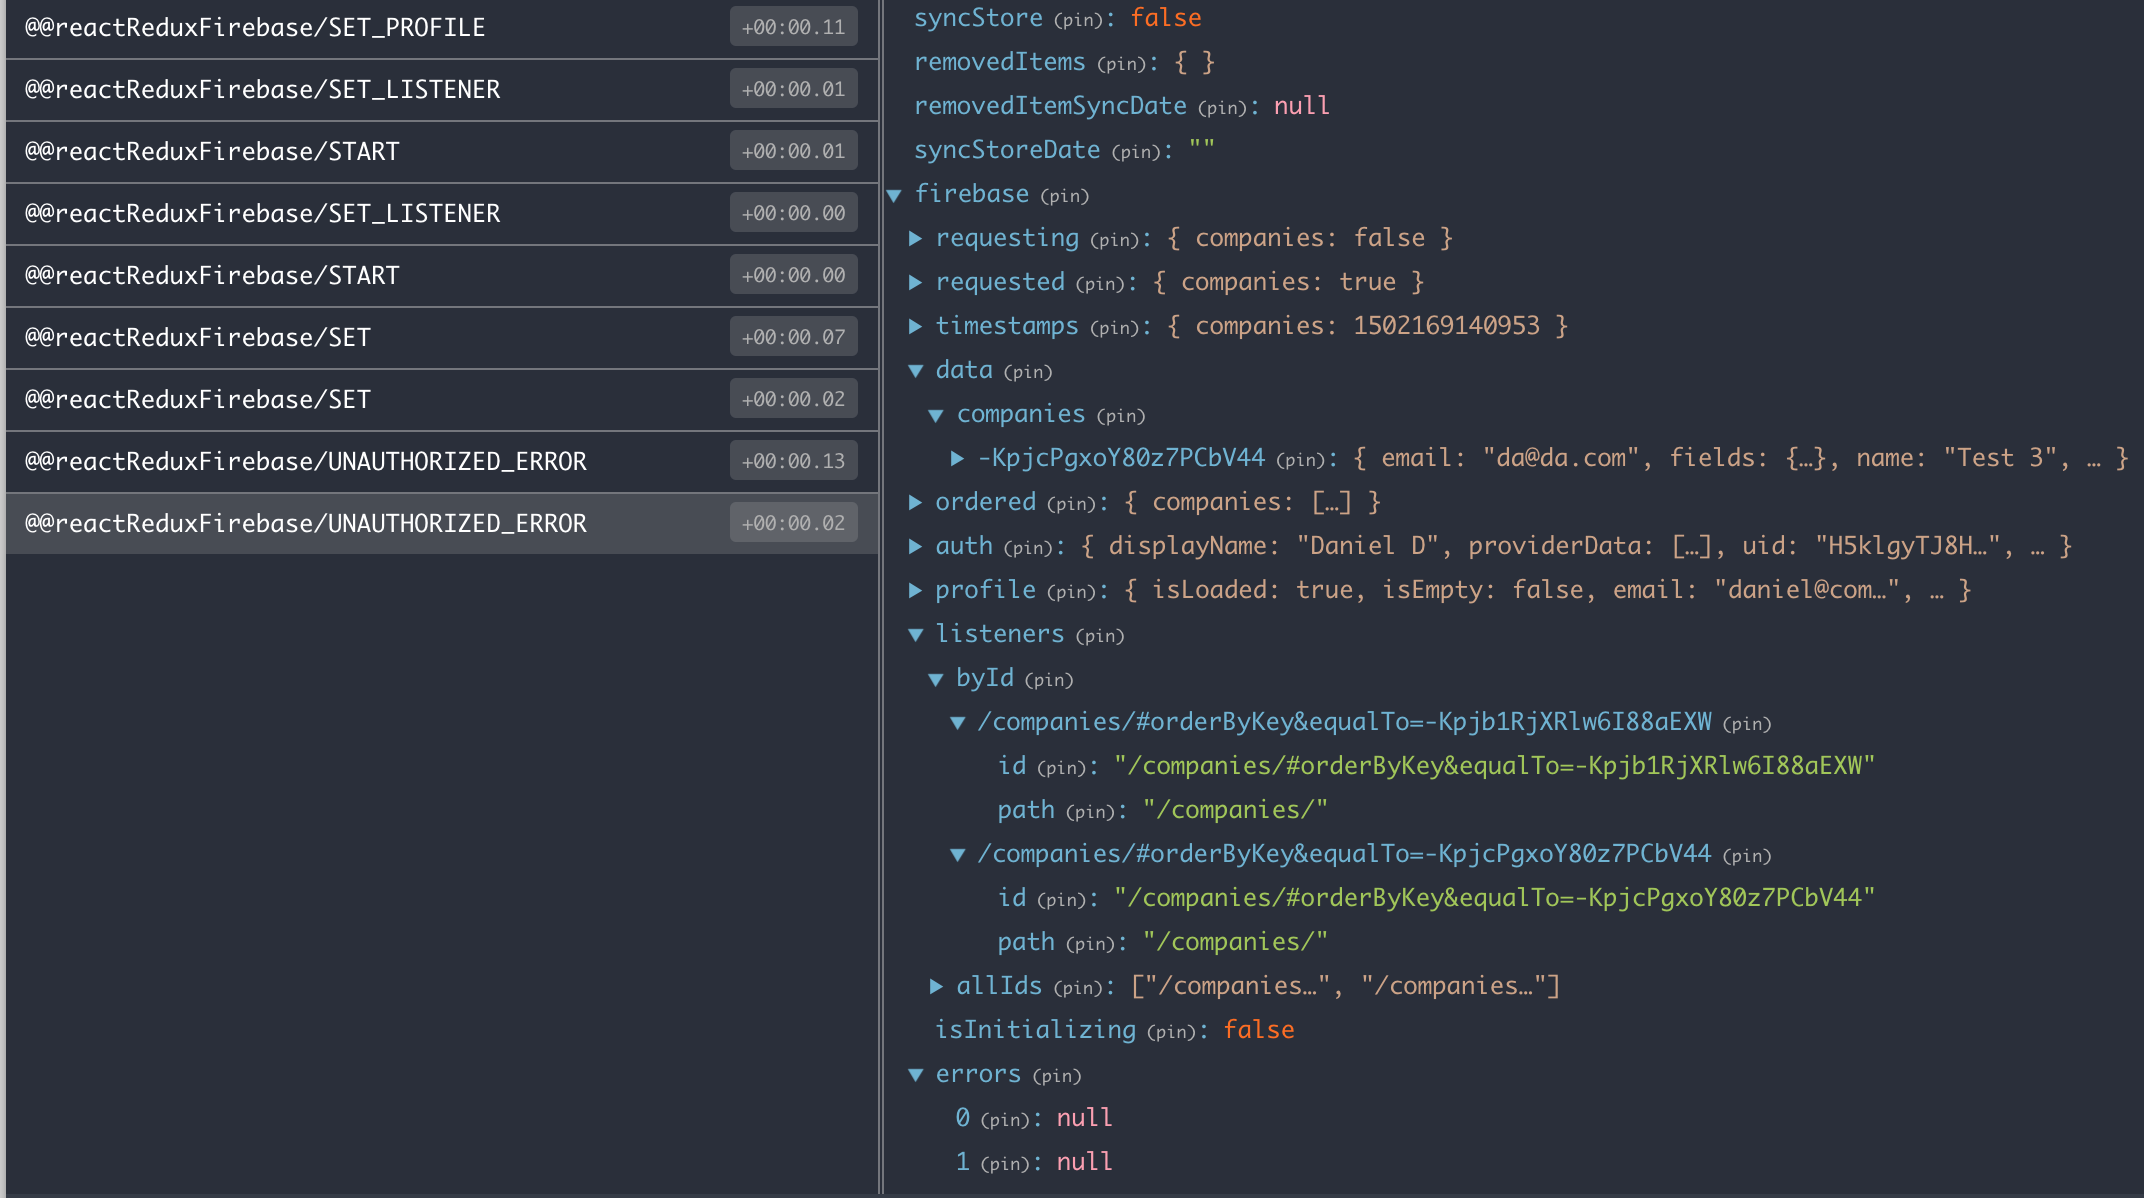Select the highlighted UNAUTHORIZED_ERROR action with +00:00.02

pyautogui.click(x=442, y=524)
